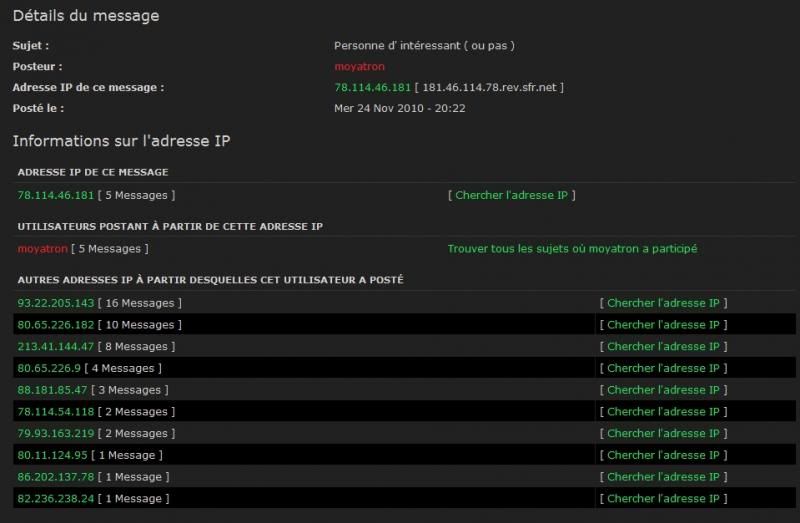Search IP address for 80.65.226.182 row
800x523 pixels.
click(x=663, y=325)
